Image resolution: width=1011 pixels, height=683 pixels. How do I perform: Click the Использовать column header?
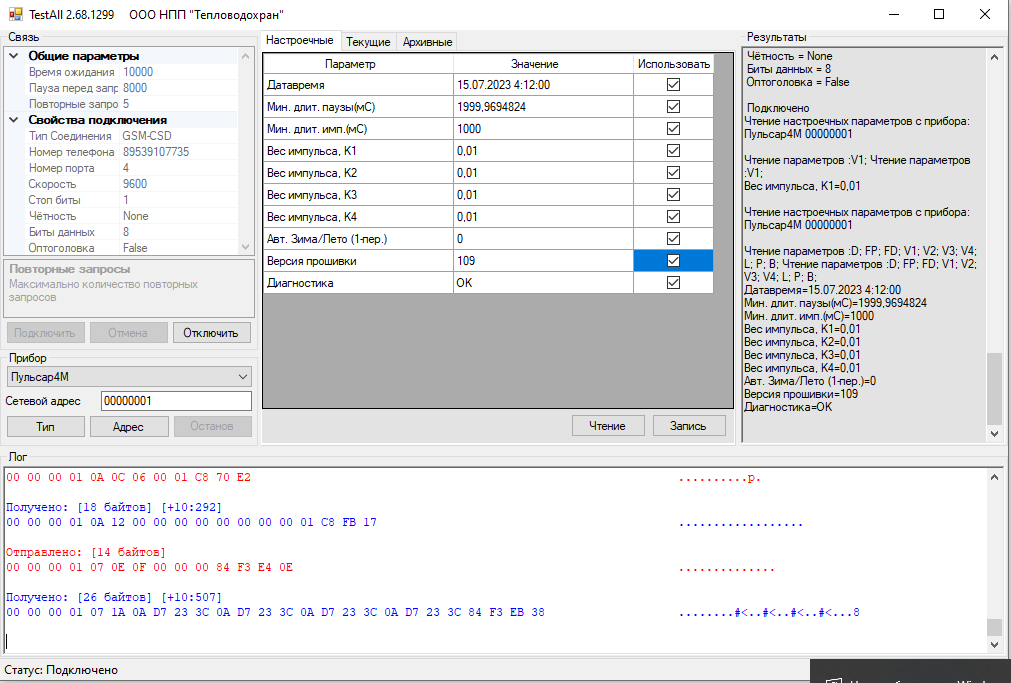point(673,64)
